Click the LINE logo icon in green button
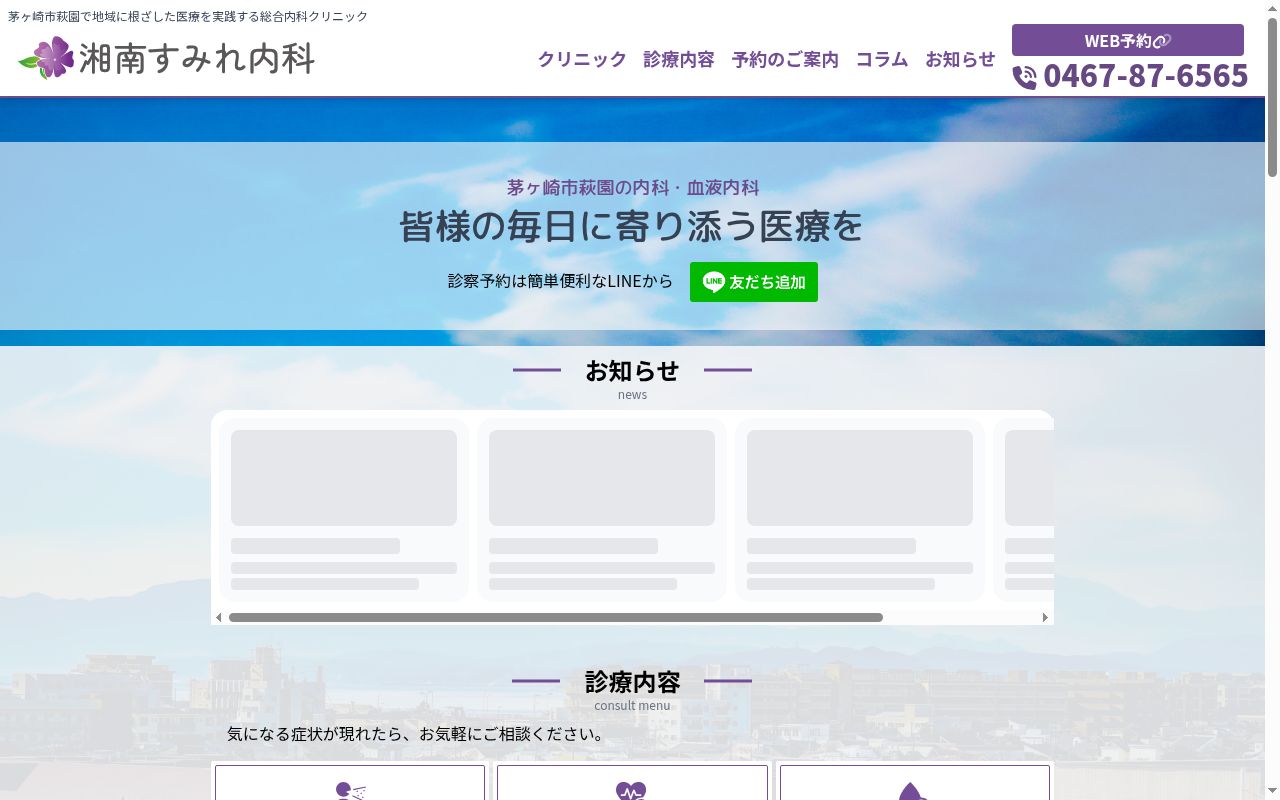Screen dimensions: 1280x800 point(714,282)
